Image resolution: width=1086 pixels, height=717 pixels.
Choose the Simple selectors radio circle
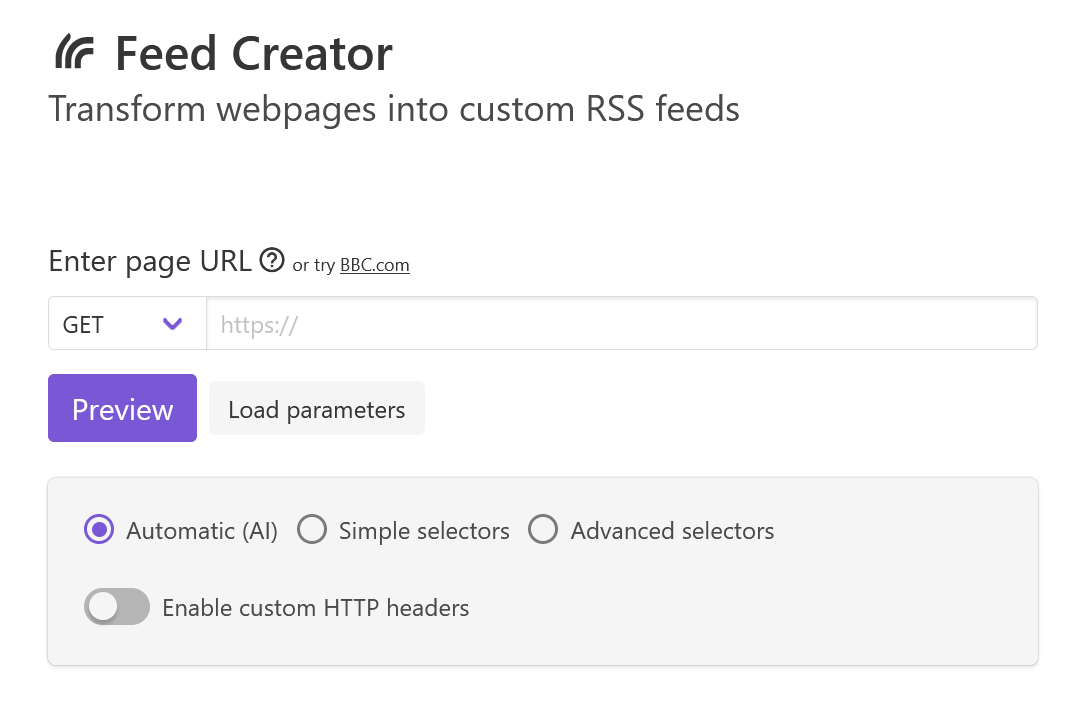click(x=312, y=530)
